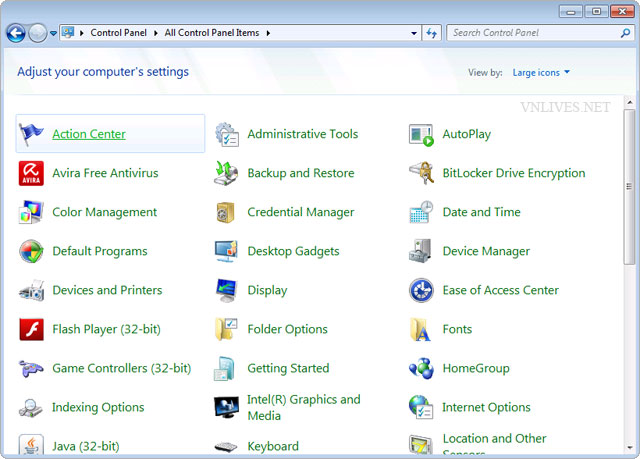
Task: Click the Color Management icon
Action: coord(31,212)
